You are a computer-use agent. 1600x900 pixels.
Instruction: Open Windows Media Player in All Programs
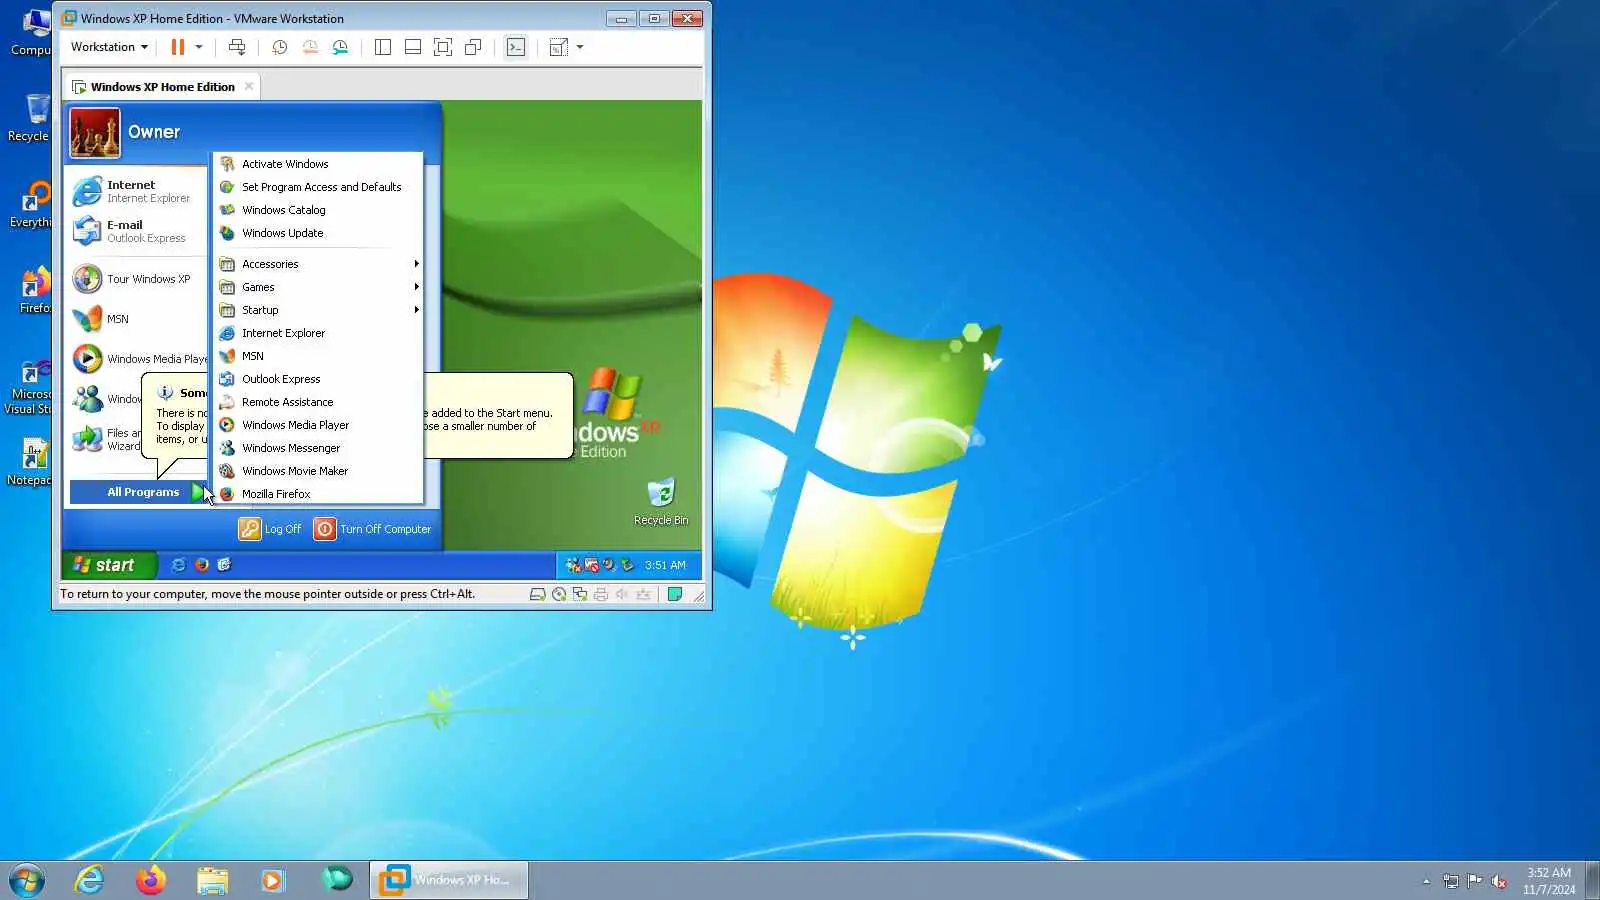(x=318, y=425)
